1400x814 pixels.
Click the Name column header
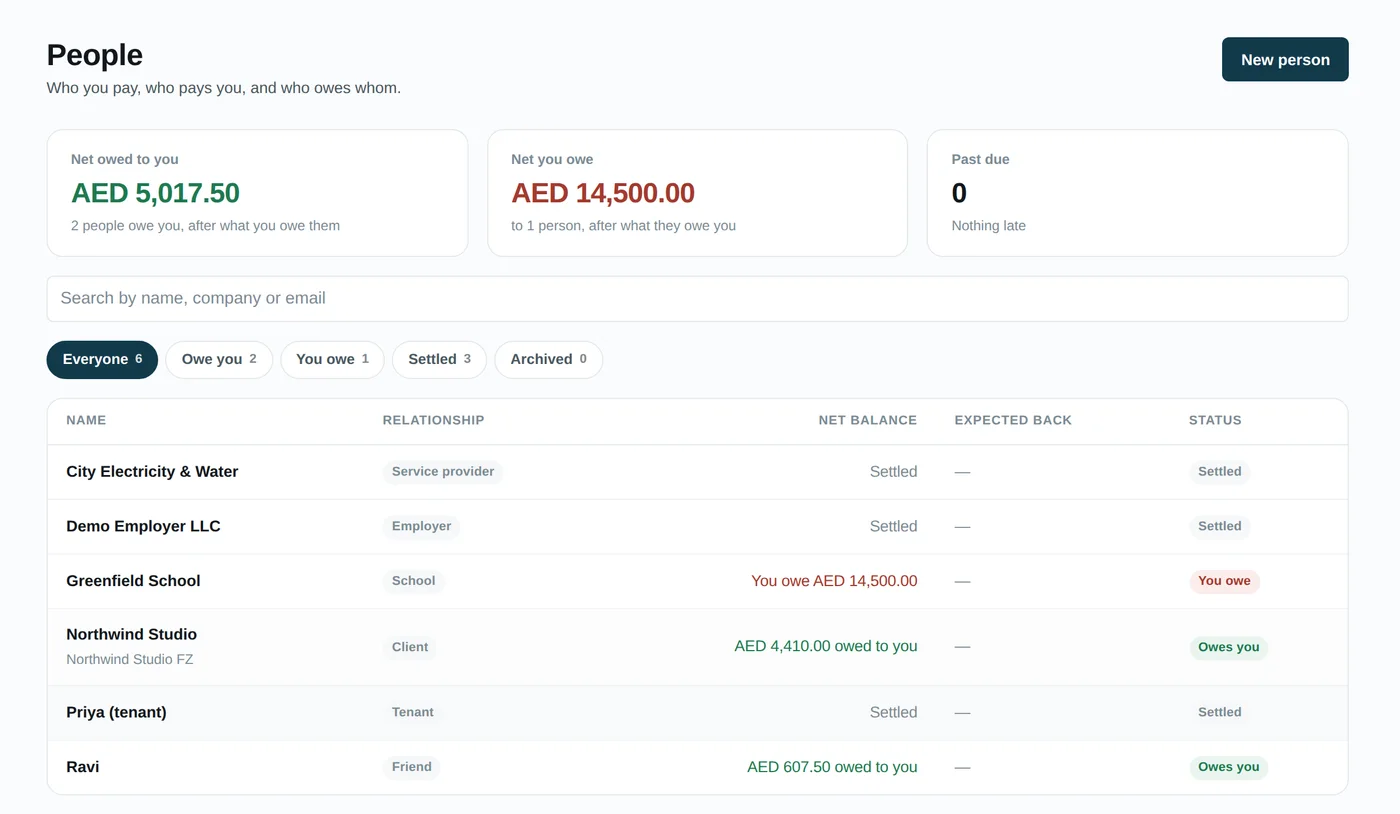tap(86, 420)
